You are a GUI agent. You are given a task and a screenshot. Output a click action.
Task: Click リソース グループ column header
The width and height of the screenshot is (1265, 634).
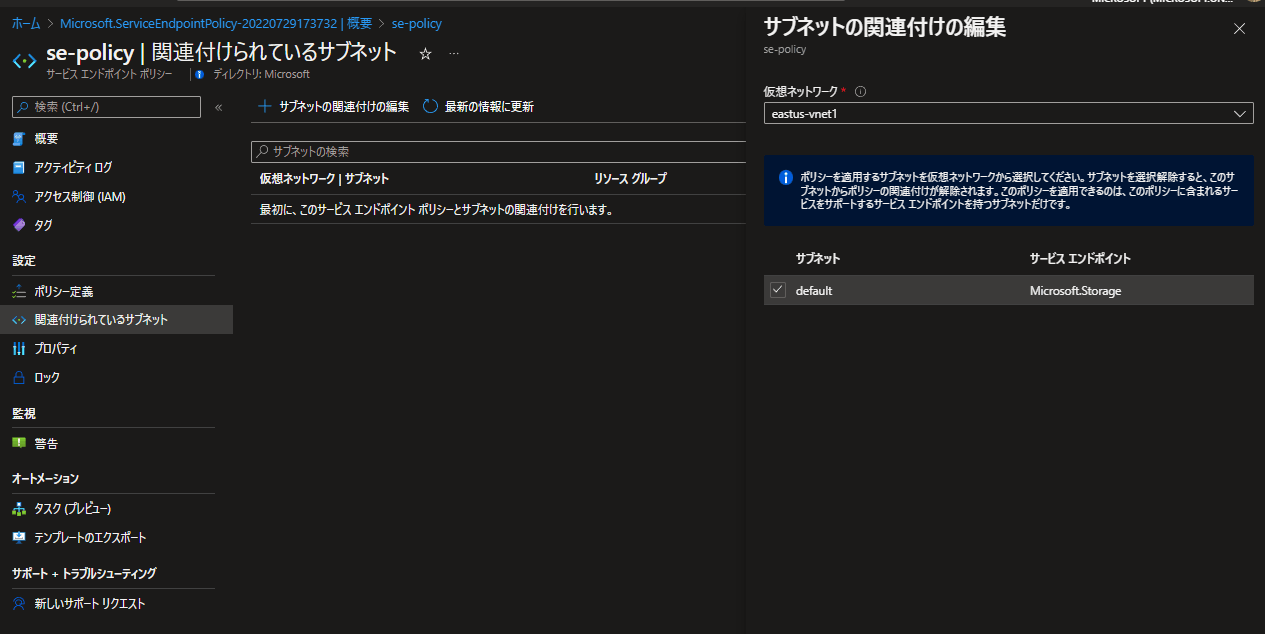coord(630,179)
